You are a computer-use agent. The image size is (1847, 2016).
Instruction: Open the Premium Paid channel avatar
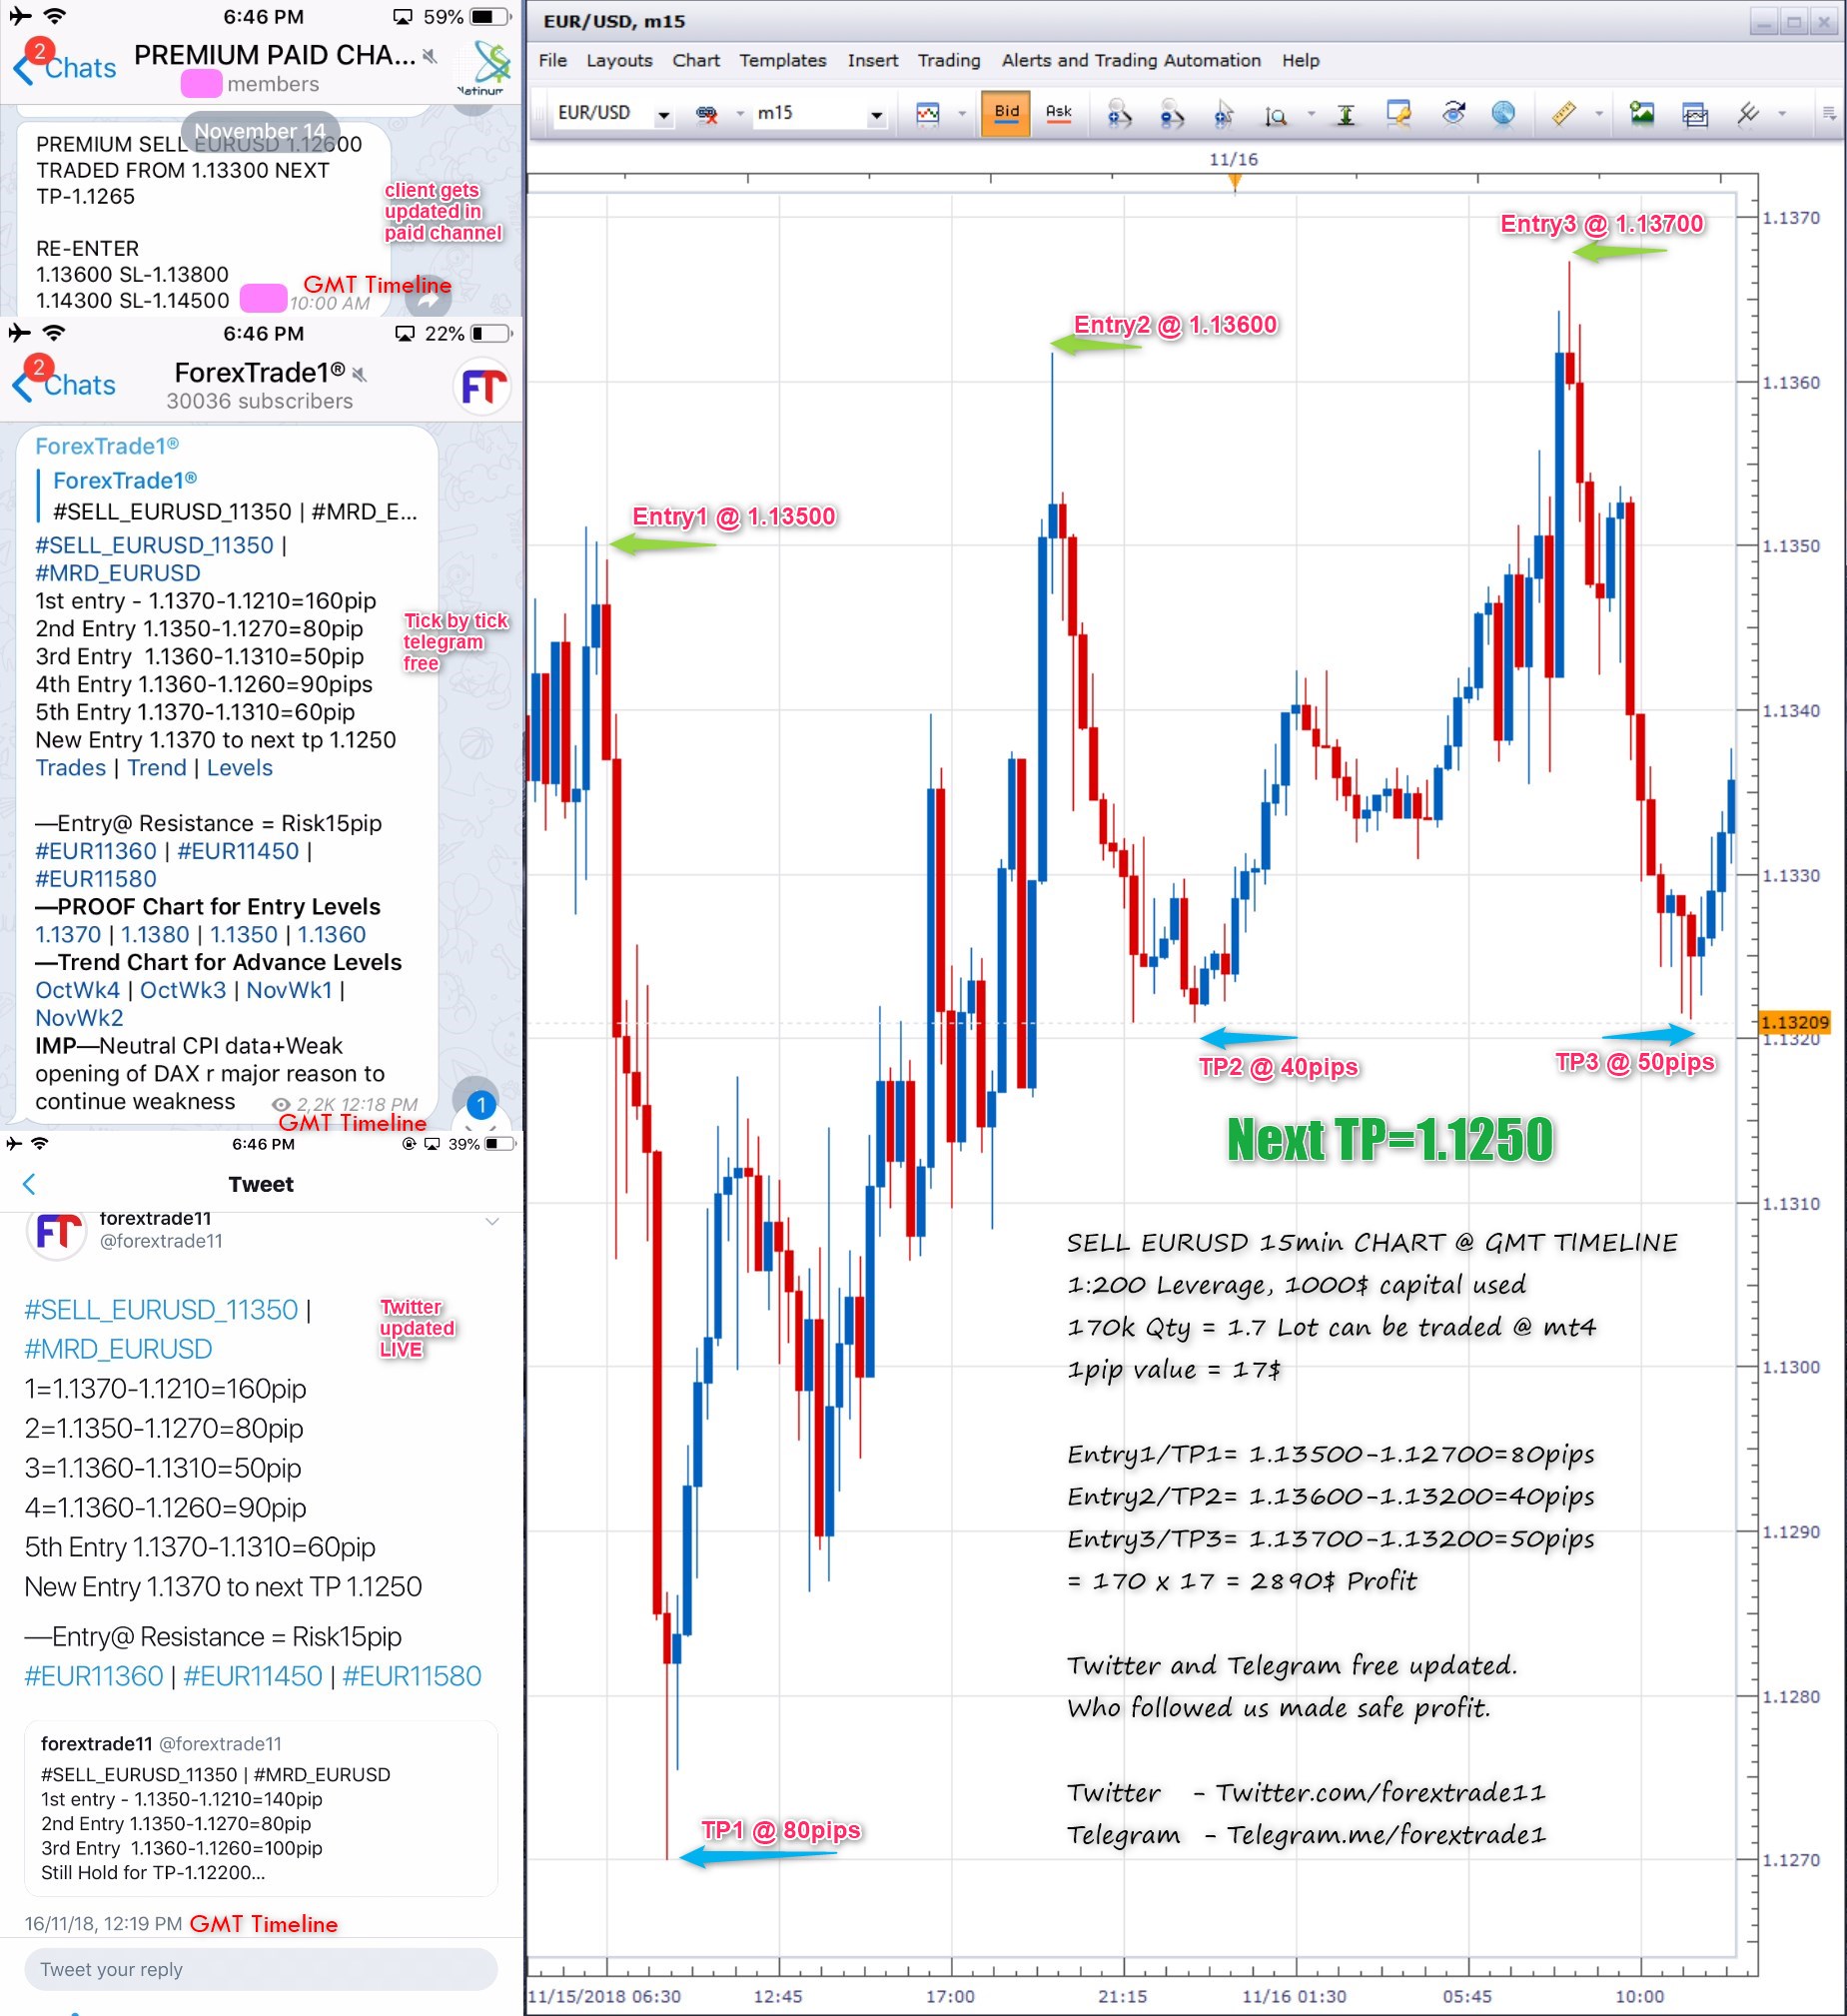click(483, 67)
